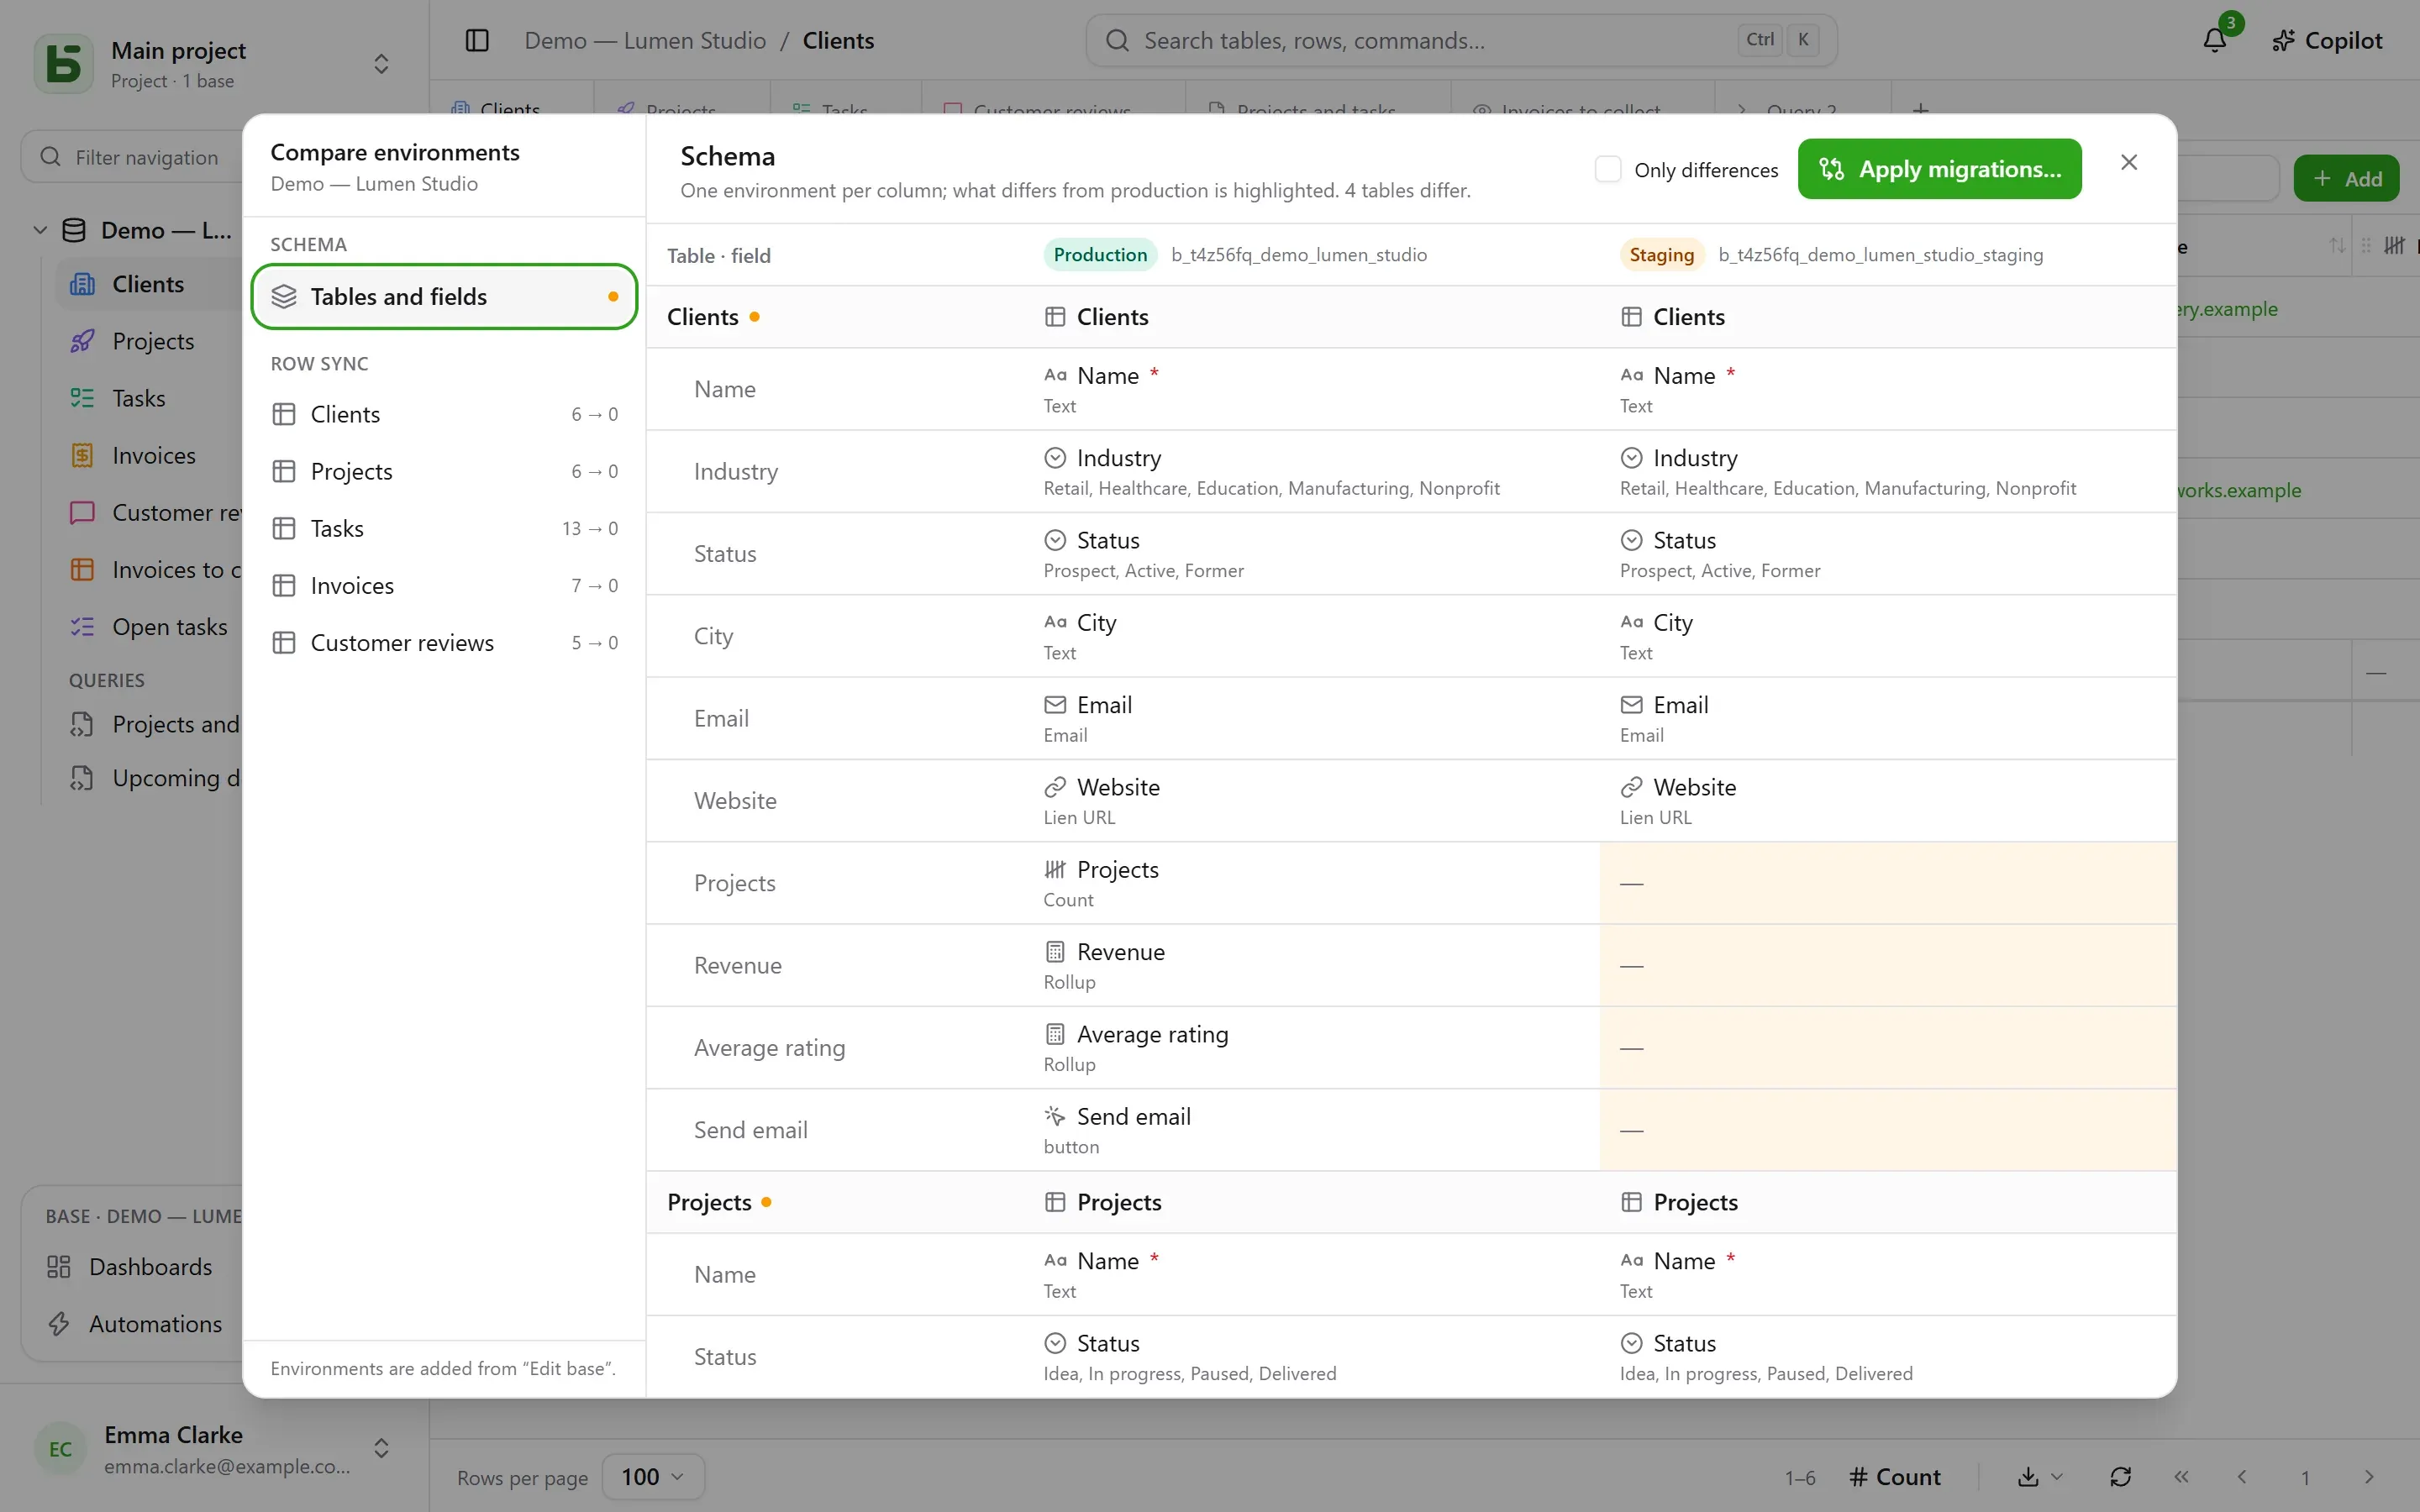This screenshot has height=1512, width=2420.
Task: Open Demo — Lumen Studio breadcrumb
Action: 645,40
